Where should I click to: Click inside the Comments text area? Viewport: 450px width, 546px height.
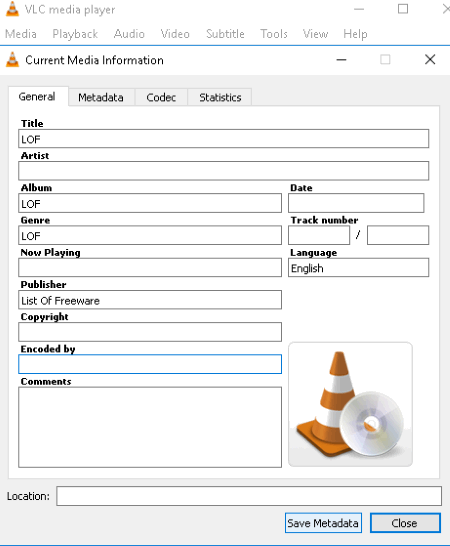[150, 427]
